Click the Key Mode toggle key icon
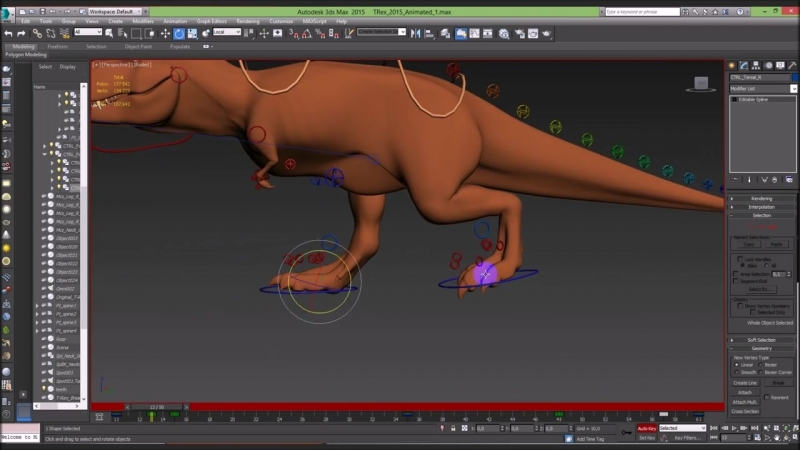Viewport: 800px width, 450px height. (626, 433)
